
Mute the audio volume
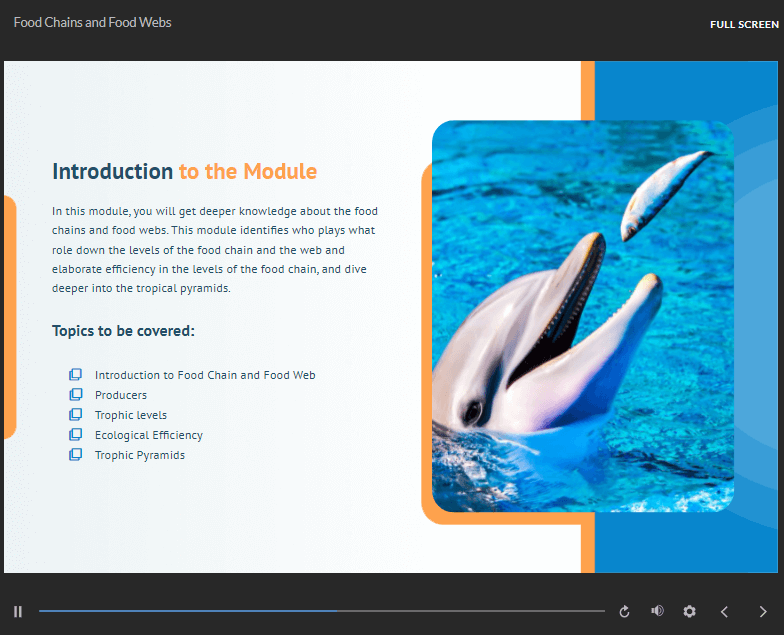click(x=657, y=611)
